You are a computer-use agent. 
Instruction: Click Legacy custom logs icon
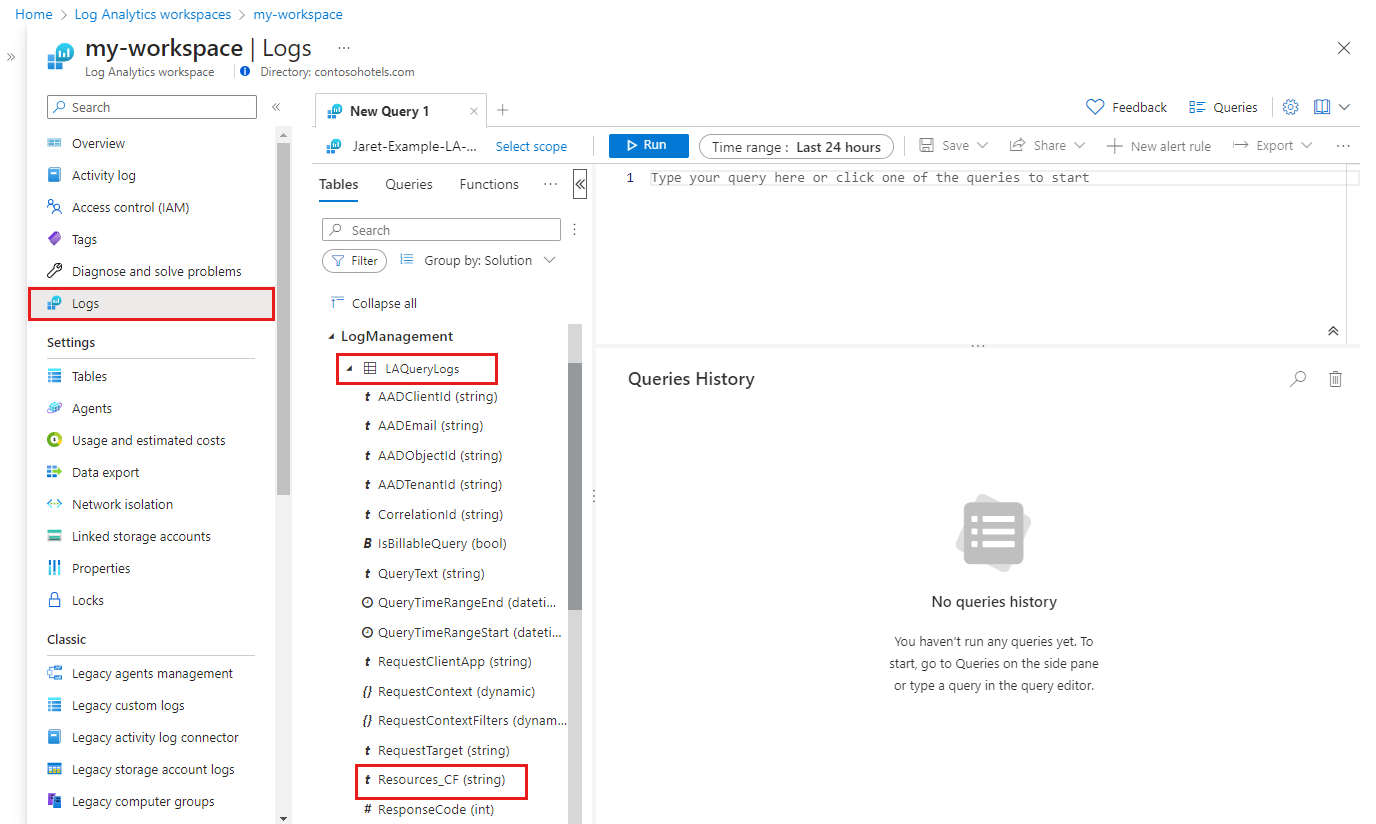[x=55, y=705]
